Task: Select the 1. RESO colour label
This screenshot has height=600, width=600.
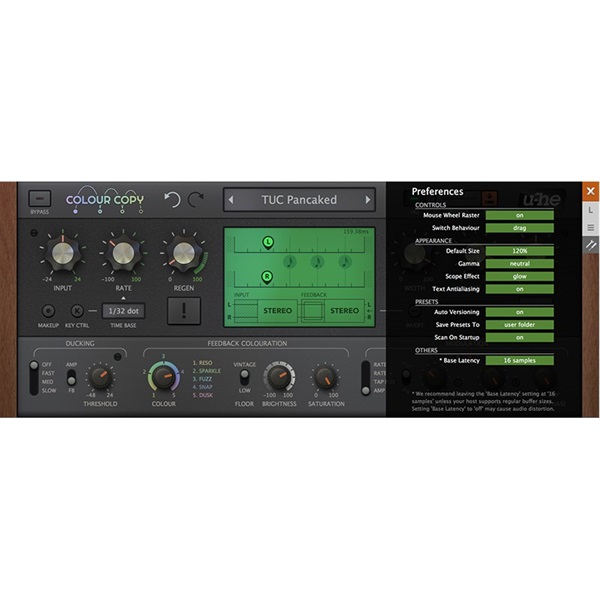Action: pos(202,363)
